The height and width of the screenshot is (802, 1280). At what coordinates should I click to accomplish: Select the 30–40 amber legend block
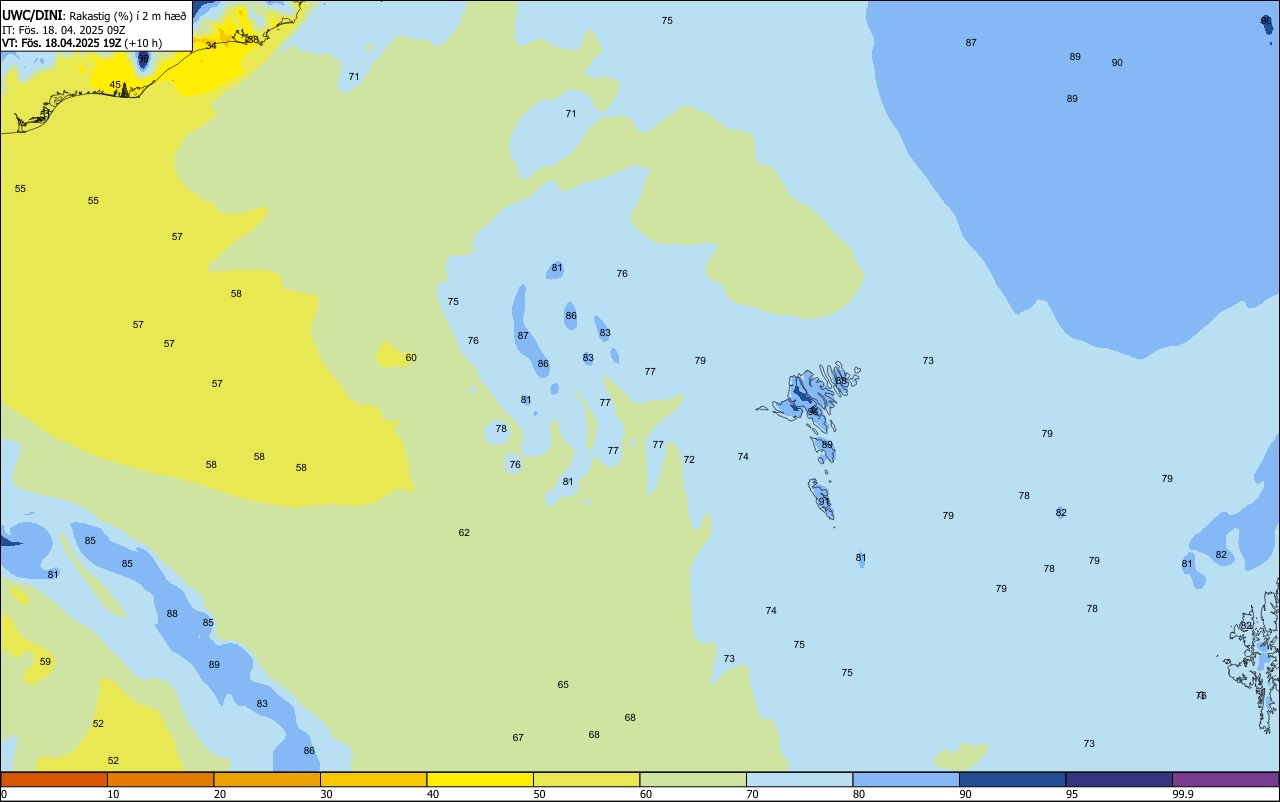373,780
